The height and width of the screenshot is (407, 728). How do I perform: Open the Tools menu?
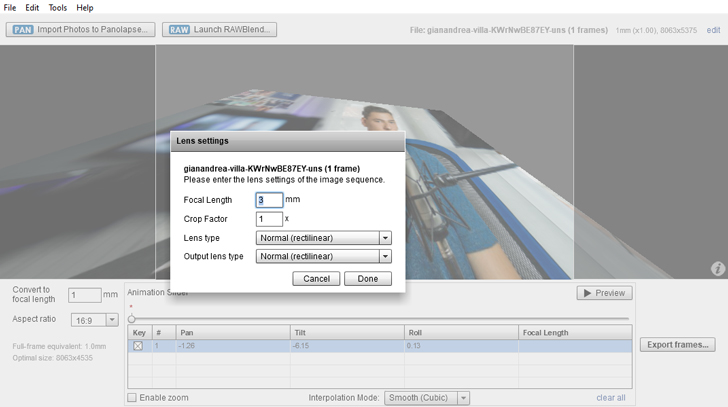[x=58, y=7]
